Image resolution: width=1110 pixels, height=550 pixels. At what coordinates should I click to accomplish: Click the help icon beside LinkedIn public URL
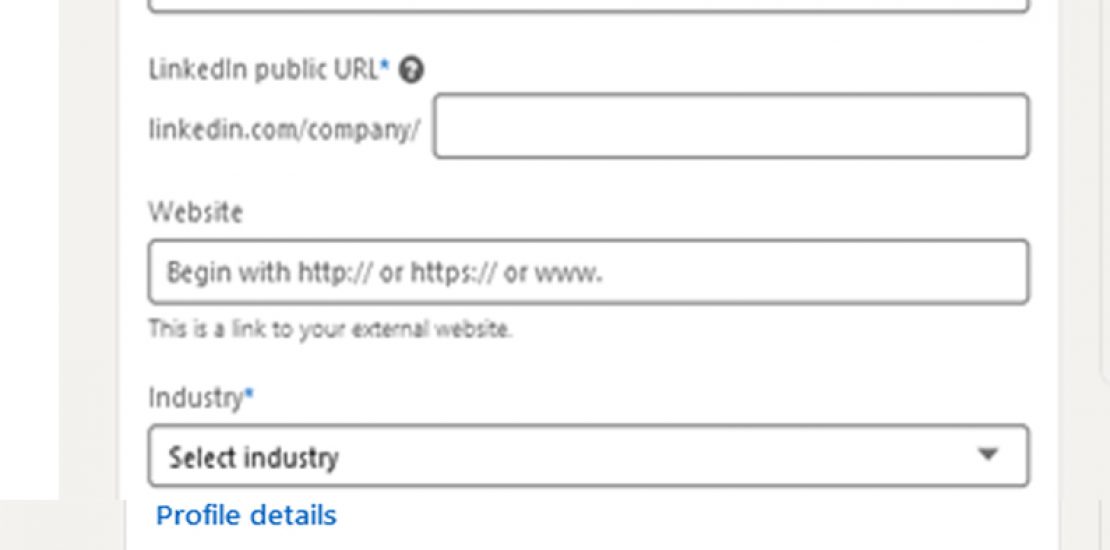(411, 70)
